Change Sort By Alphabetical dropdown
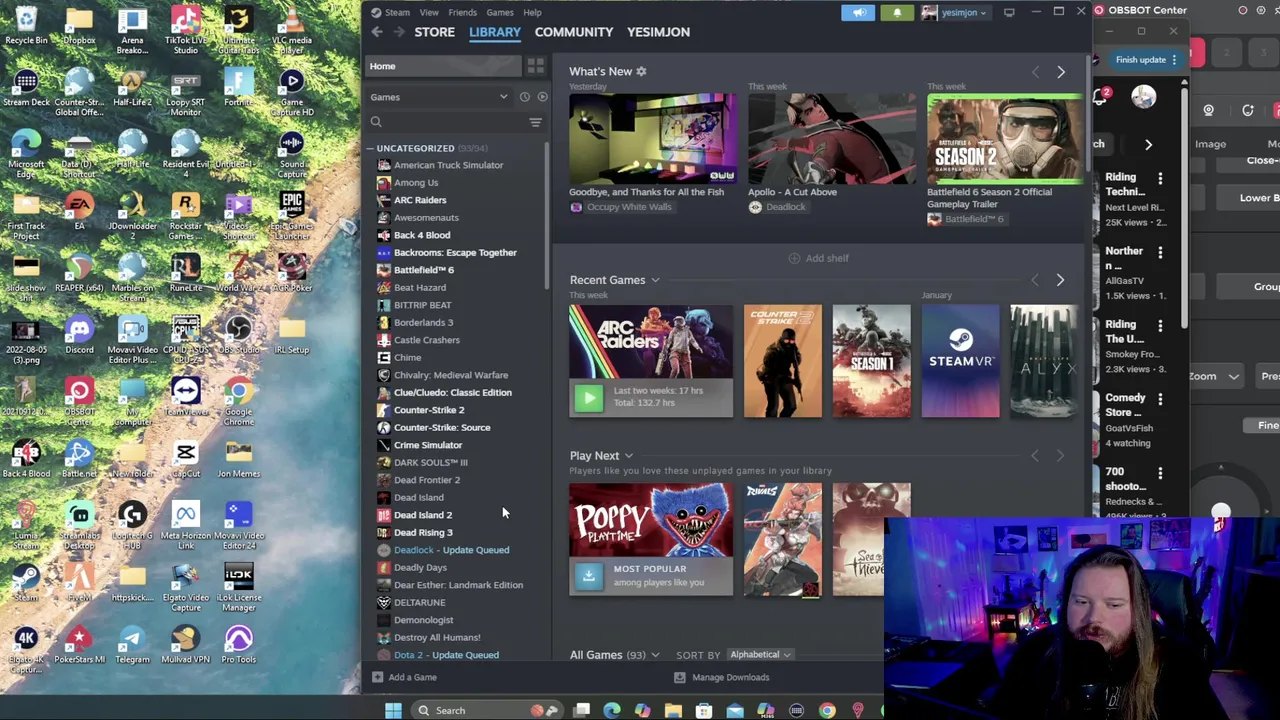The image size is (1280, 720). pyautogui.click(x=760, y=655)
